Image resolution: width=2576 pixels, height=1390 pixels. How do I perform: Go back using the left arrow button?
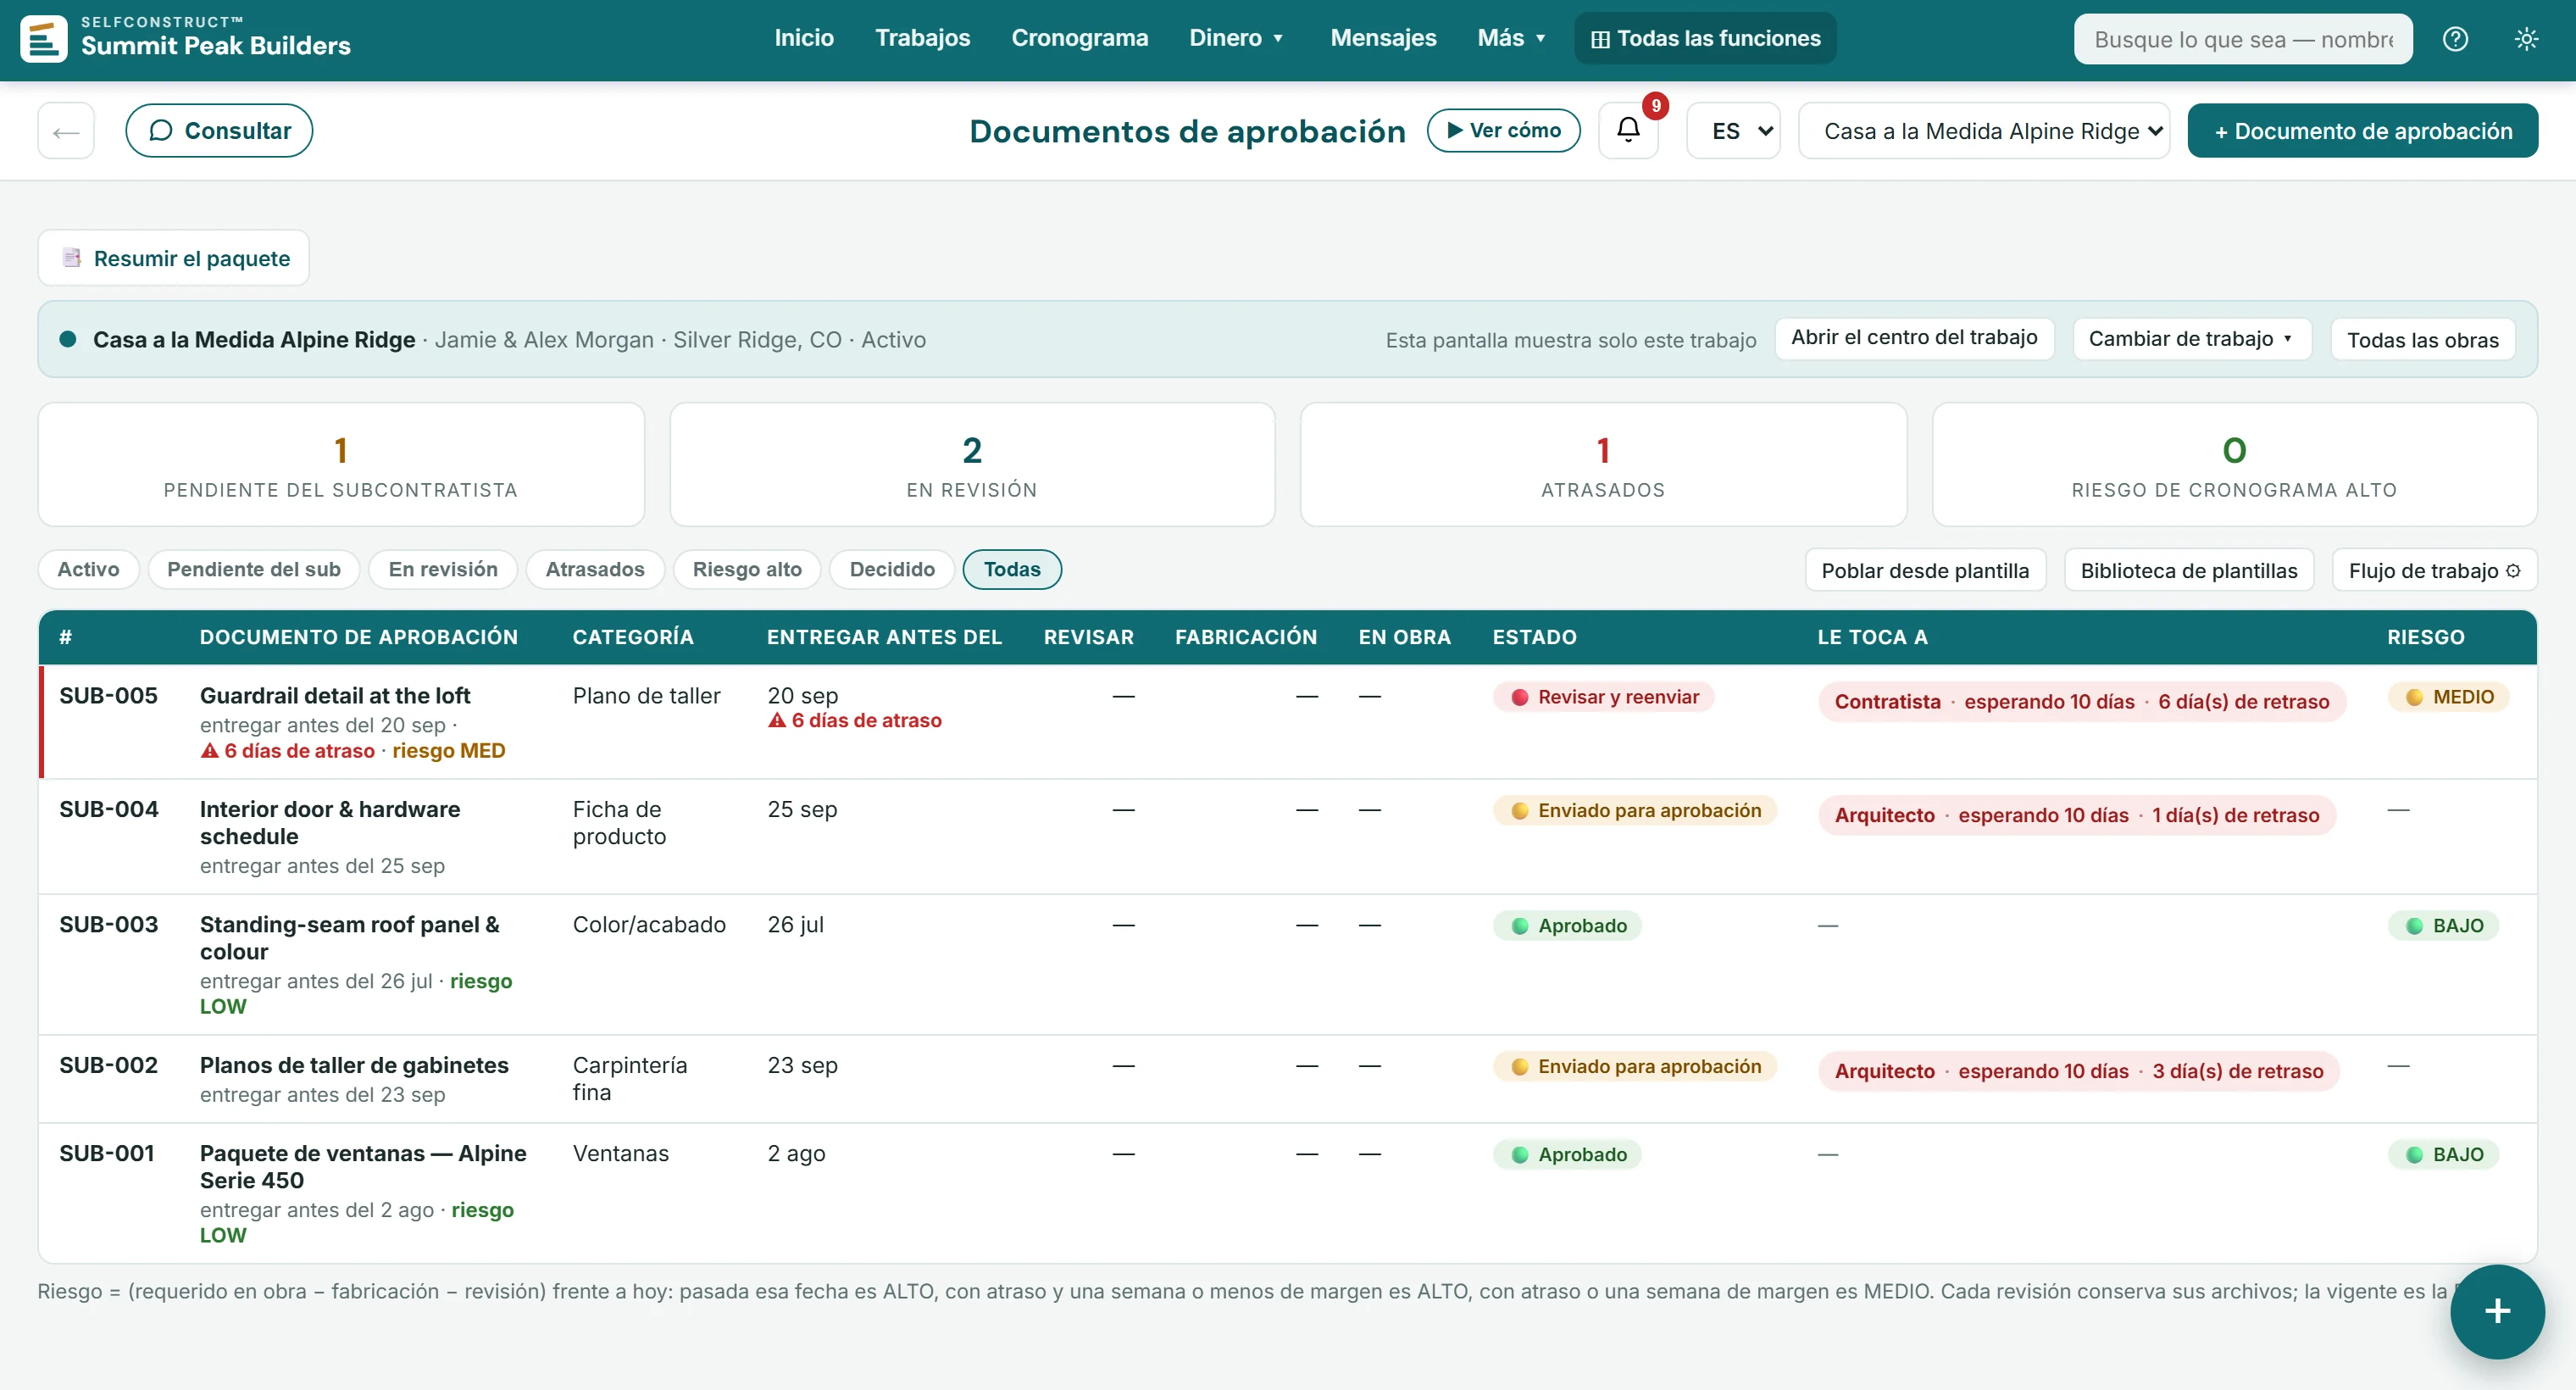pos(66,130)
